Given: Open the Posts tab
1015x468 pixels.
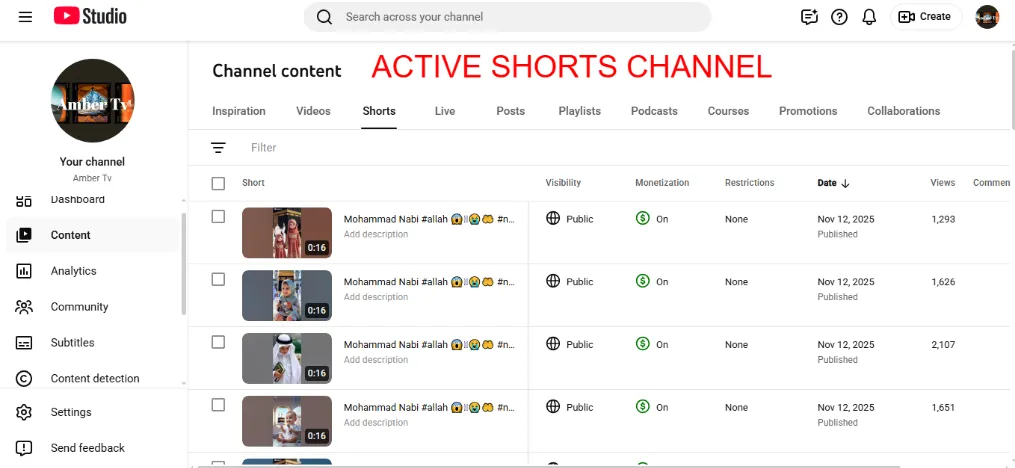Looking at the screenshot, I should (x=510, y=111).
